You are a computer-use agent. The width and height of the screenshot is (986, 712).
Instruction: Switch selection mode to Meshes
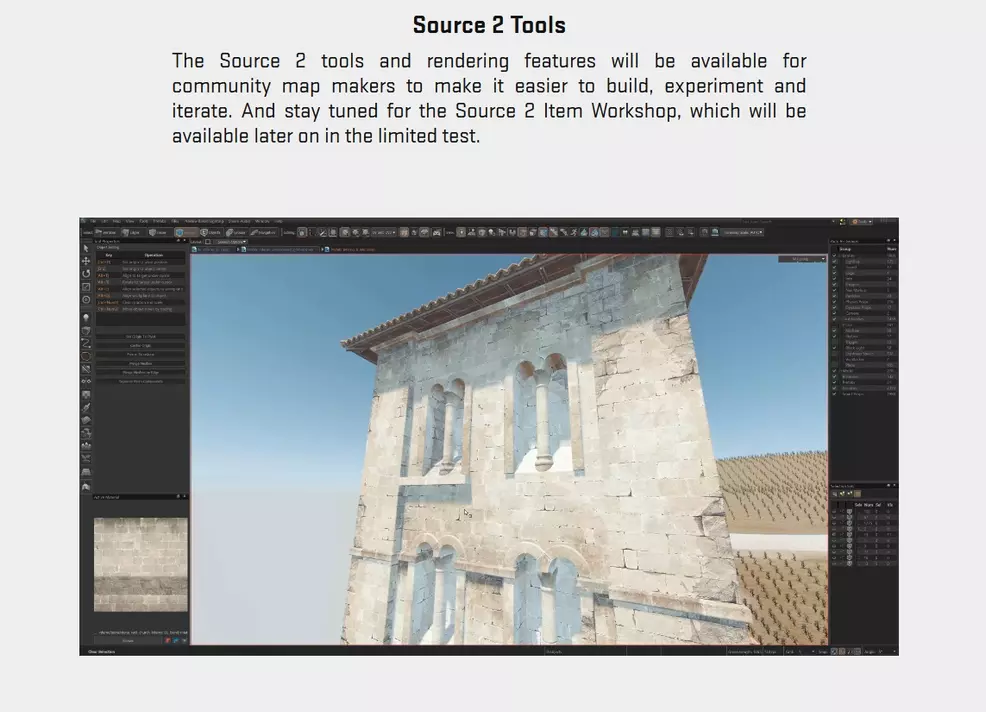tap(186, 233)
